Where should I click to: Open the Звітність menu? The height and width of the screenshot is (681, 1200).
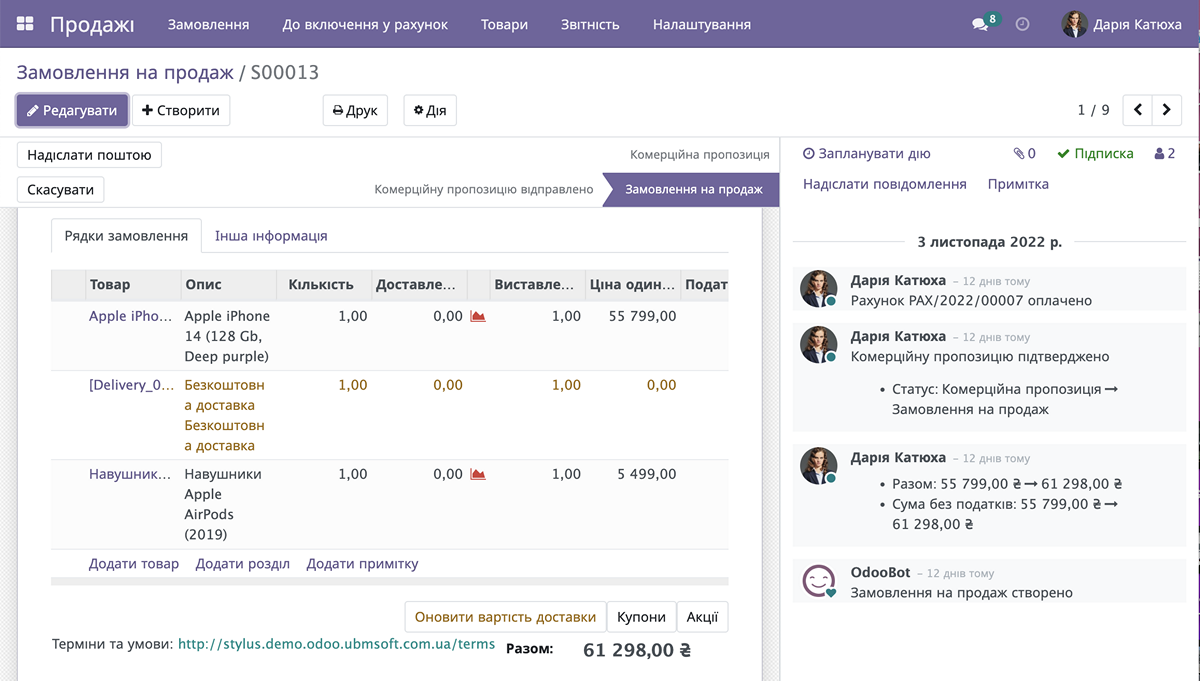[x=589, y=24]
